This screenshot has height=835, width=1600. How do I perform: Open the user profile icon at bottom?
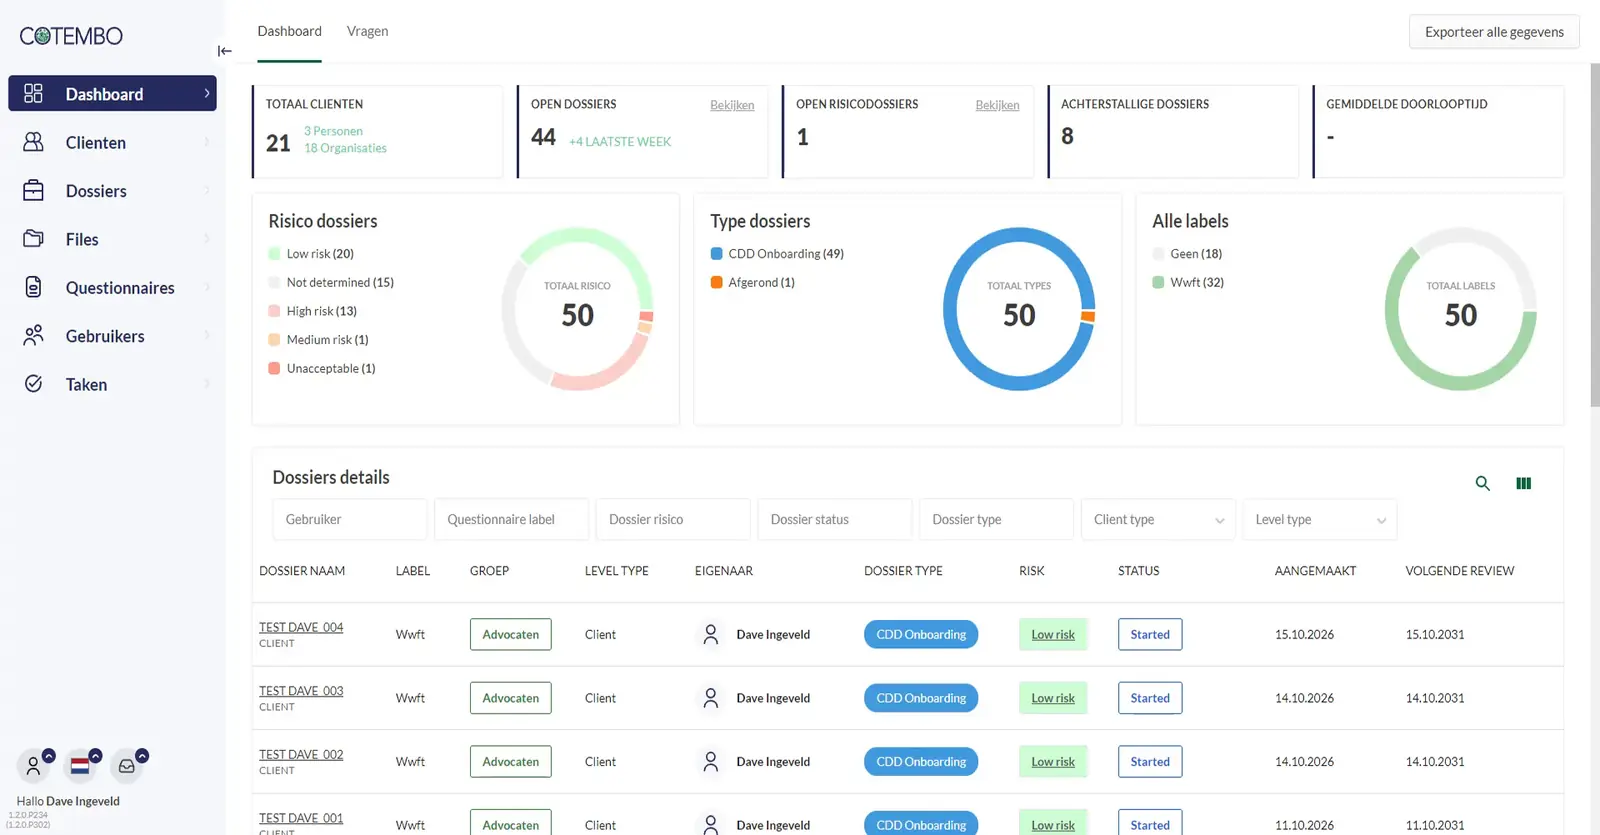click(x=34, y=766)
